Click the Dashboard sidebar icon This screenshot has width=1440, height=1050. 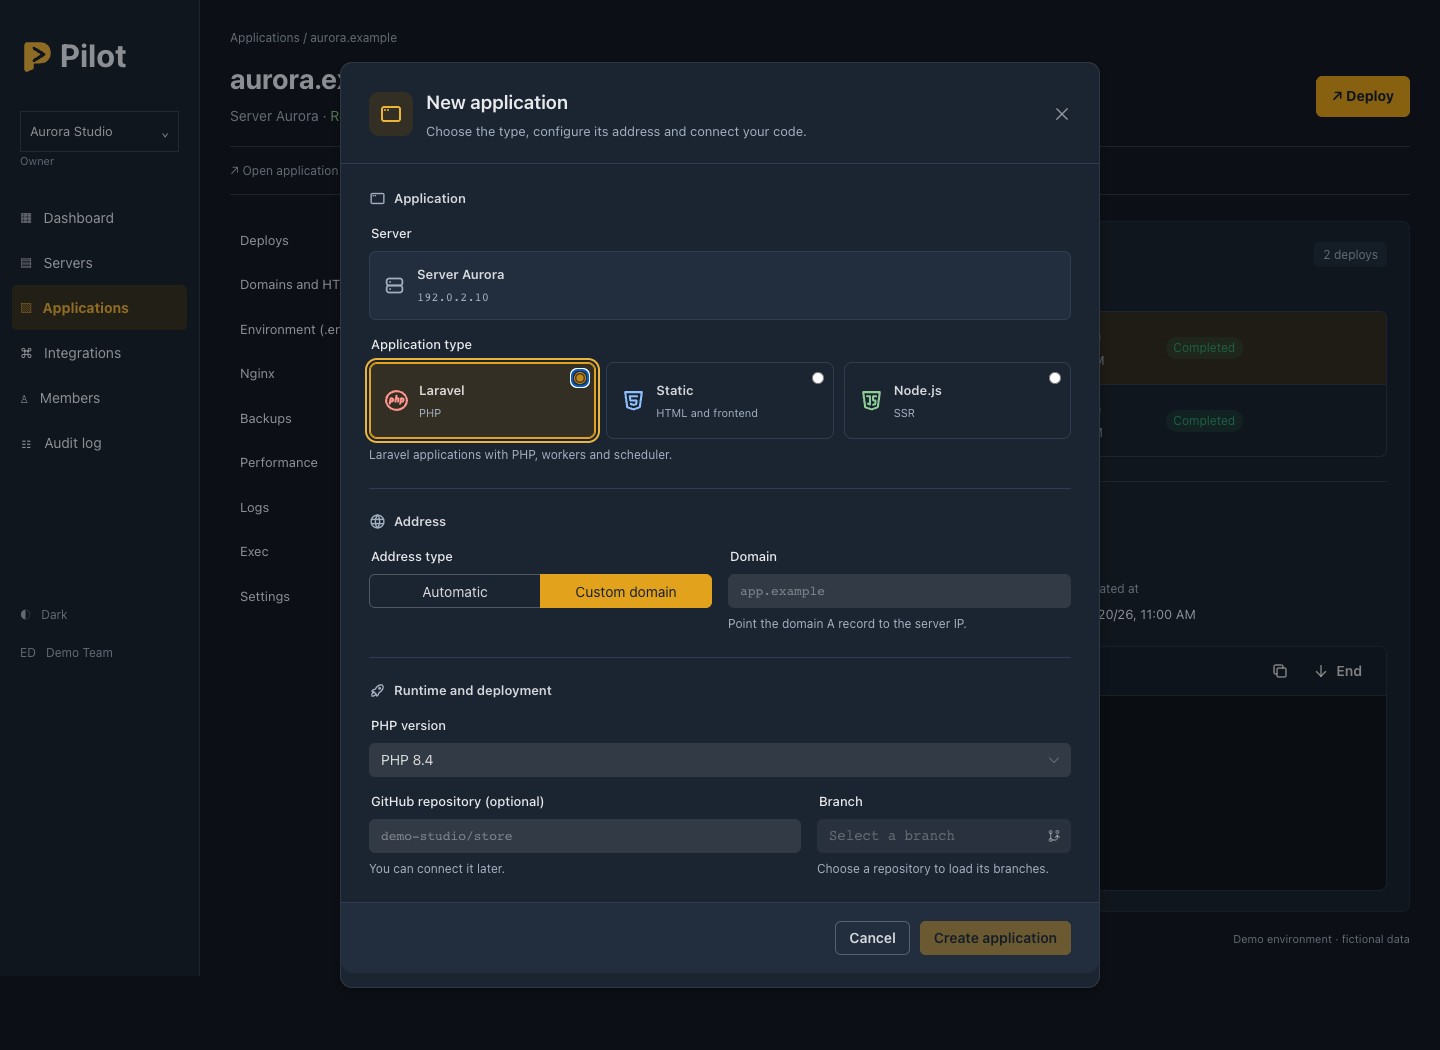coord(26,218)
